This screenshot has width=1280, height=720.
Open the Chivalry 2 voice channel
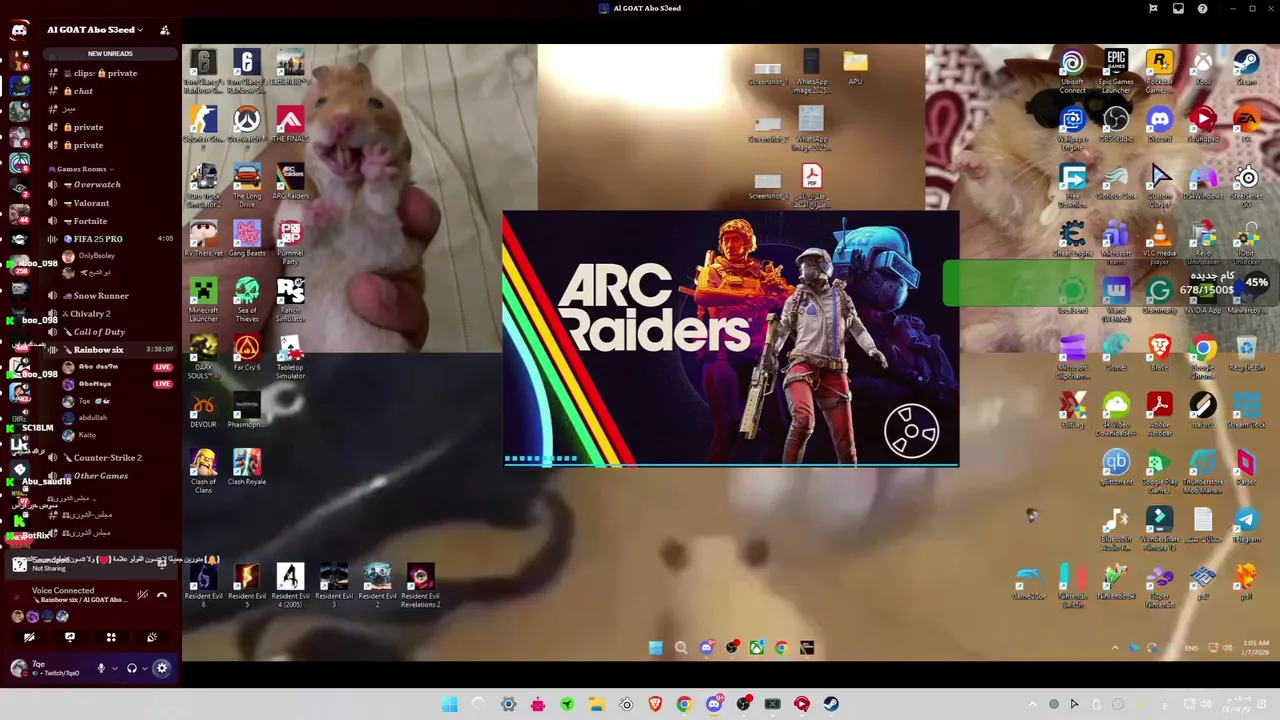(109, 314)
